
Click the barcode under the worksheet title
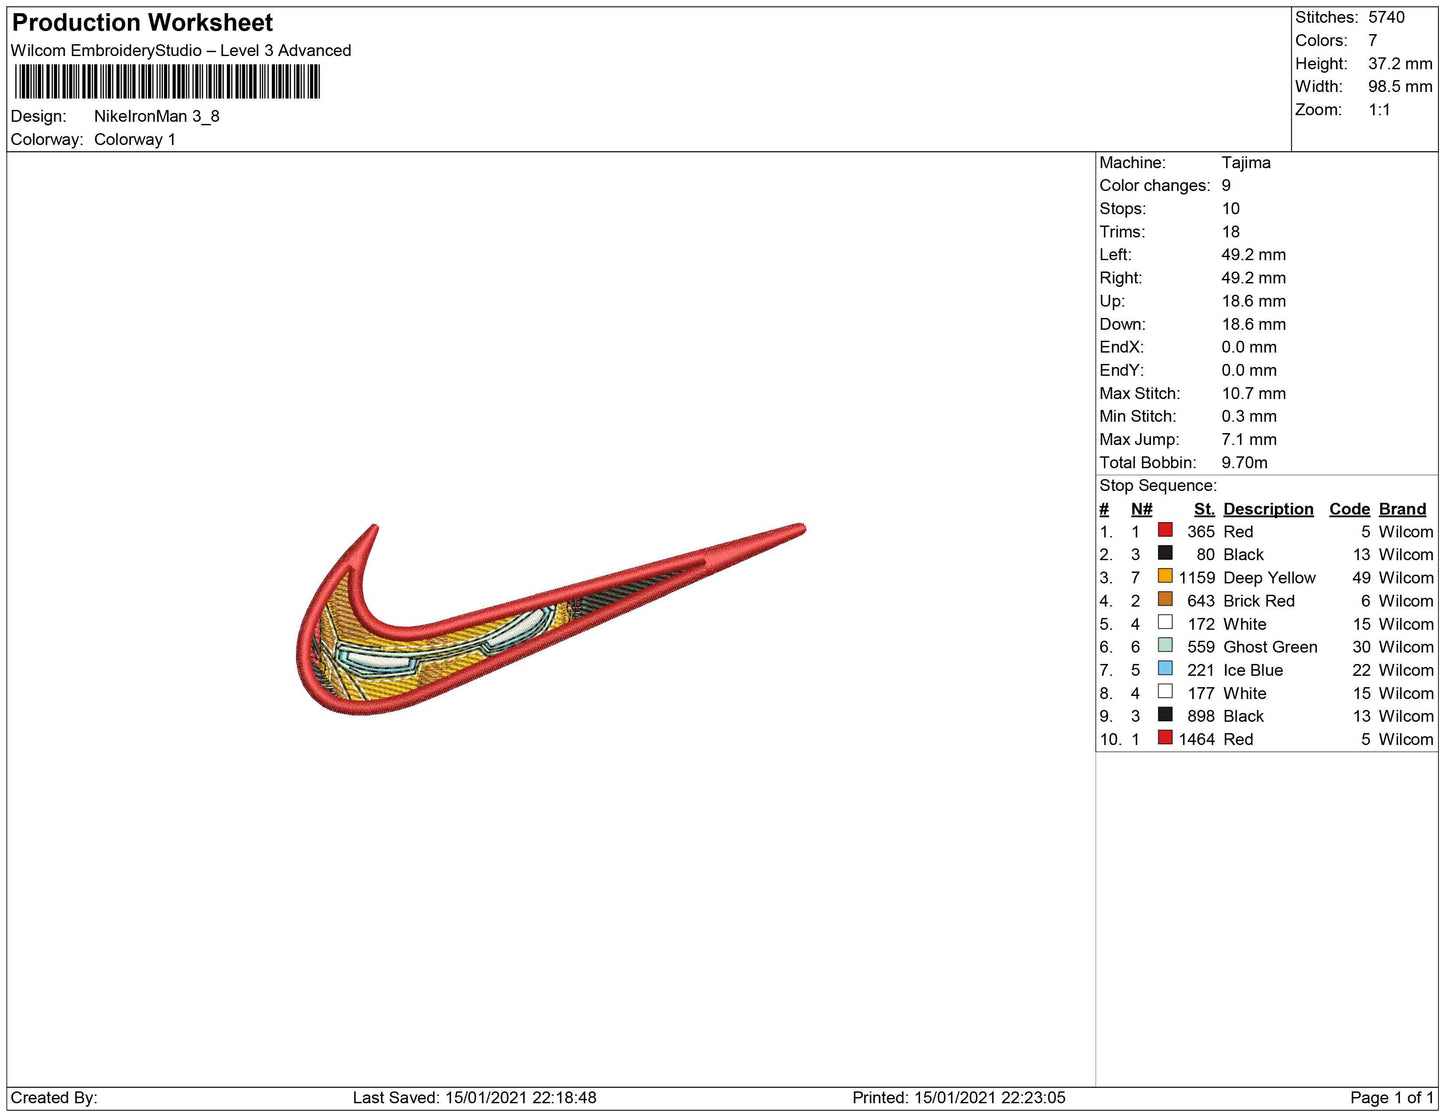click(x=167, y=82)
